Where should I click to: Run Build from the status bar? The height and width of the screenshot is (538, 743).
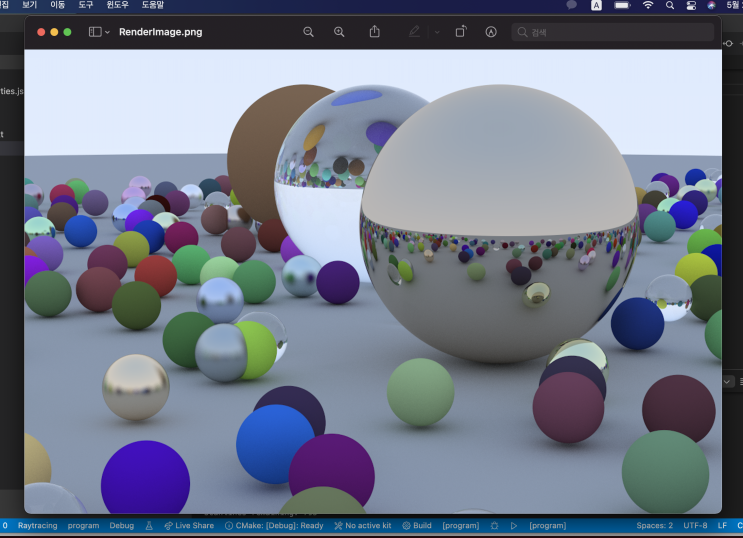click(417, 525)
